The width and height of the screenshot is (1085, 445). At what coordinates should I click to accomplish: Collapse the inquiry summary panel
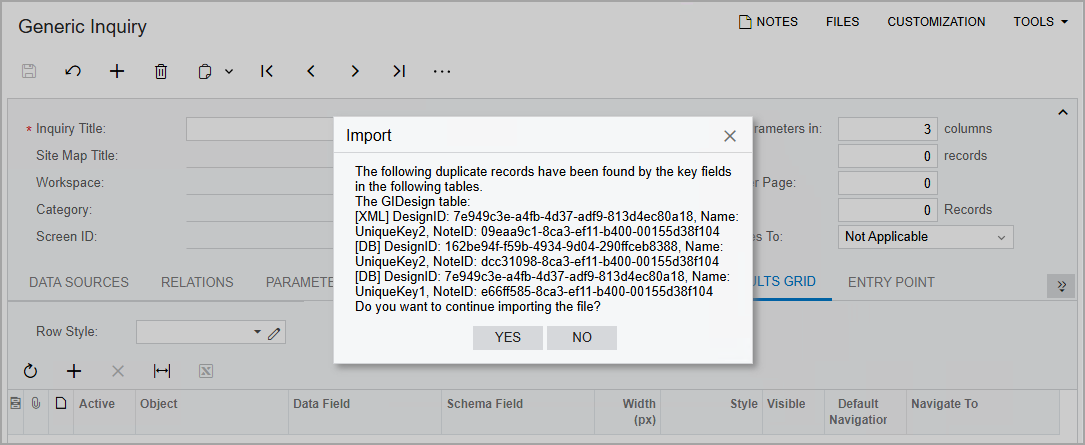[1063, 113]
